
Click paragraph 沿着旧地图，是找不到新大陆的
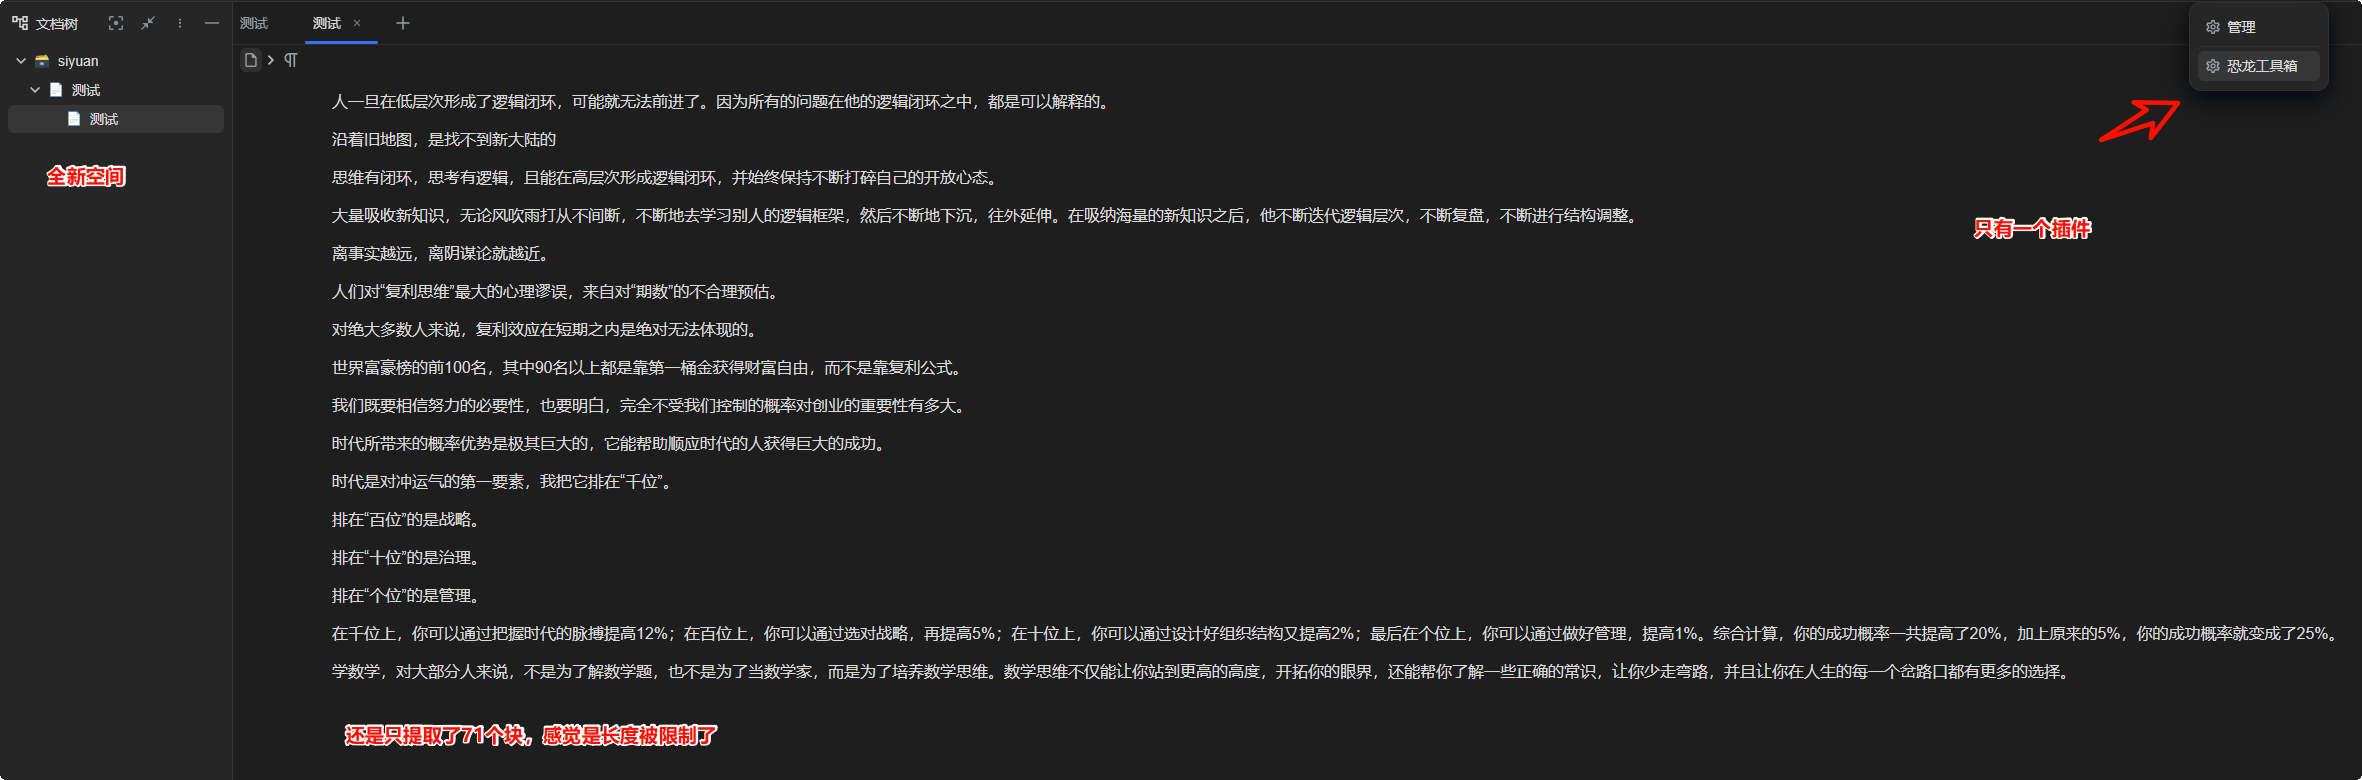[x=444, y=140]
